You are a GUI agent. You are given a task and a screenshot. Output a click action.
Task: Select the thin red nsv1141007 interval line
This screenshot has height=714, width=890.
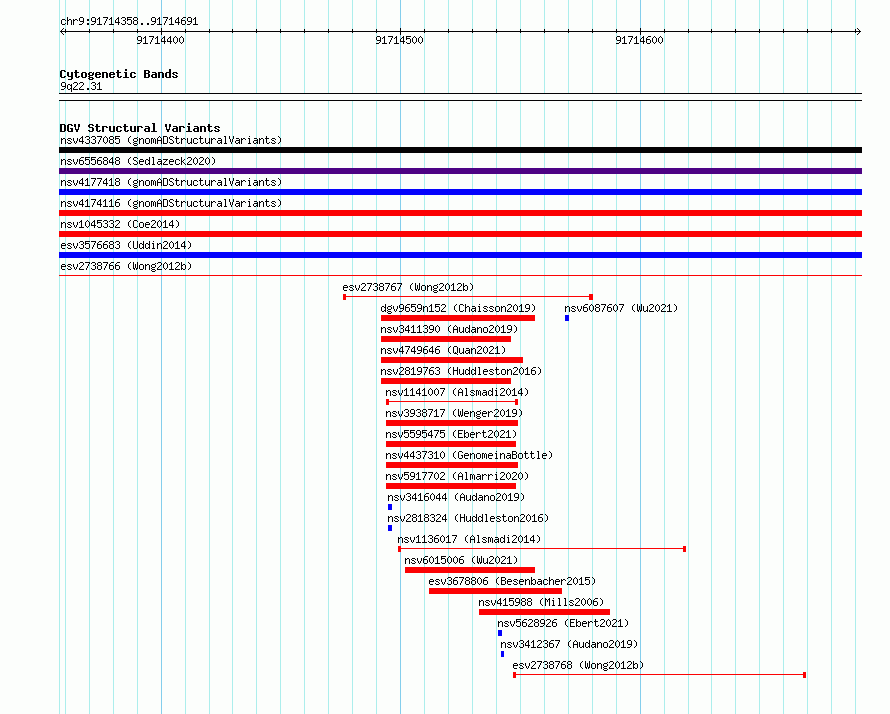(452, 402)
